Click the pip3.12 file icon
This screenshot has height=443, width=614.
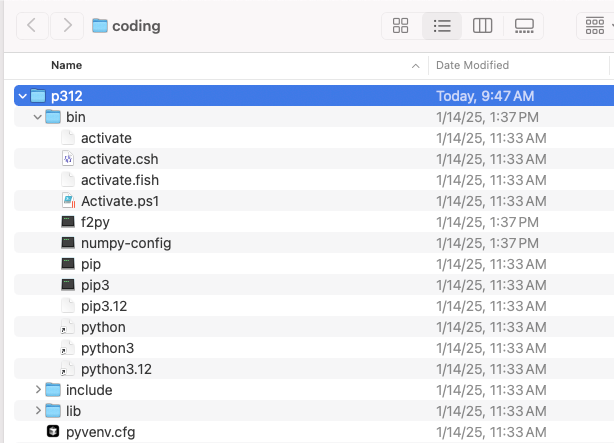point(68,306)
